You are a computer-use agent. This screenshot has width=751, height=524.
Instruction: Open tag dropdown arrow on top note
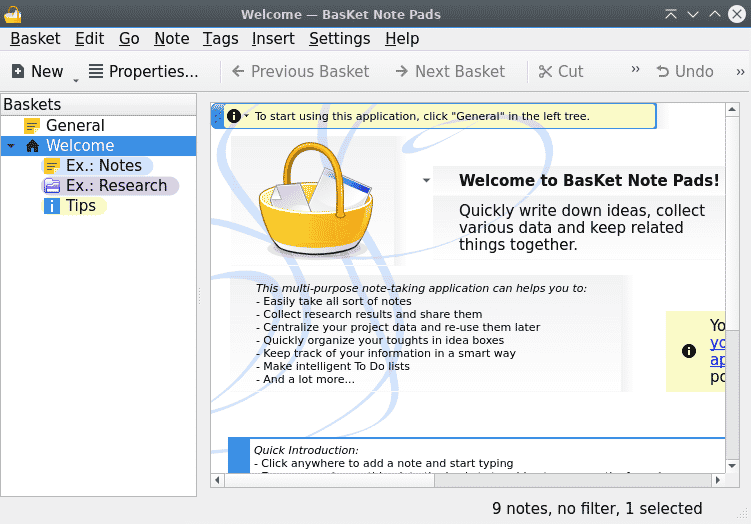click(x=247, y=116)
